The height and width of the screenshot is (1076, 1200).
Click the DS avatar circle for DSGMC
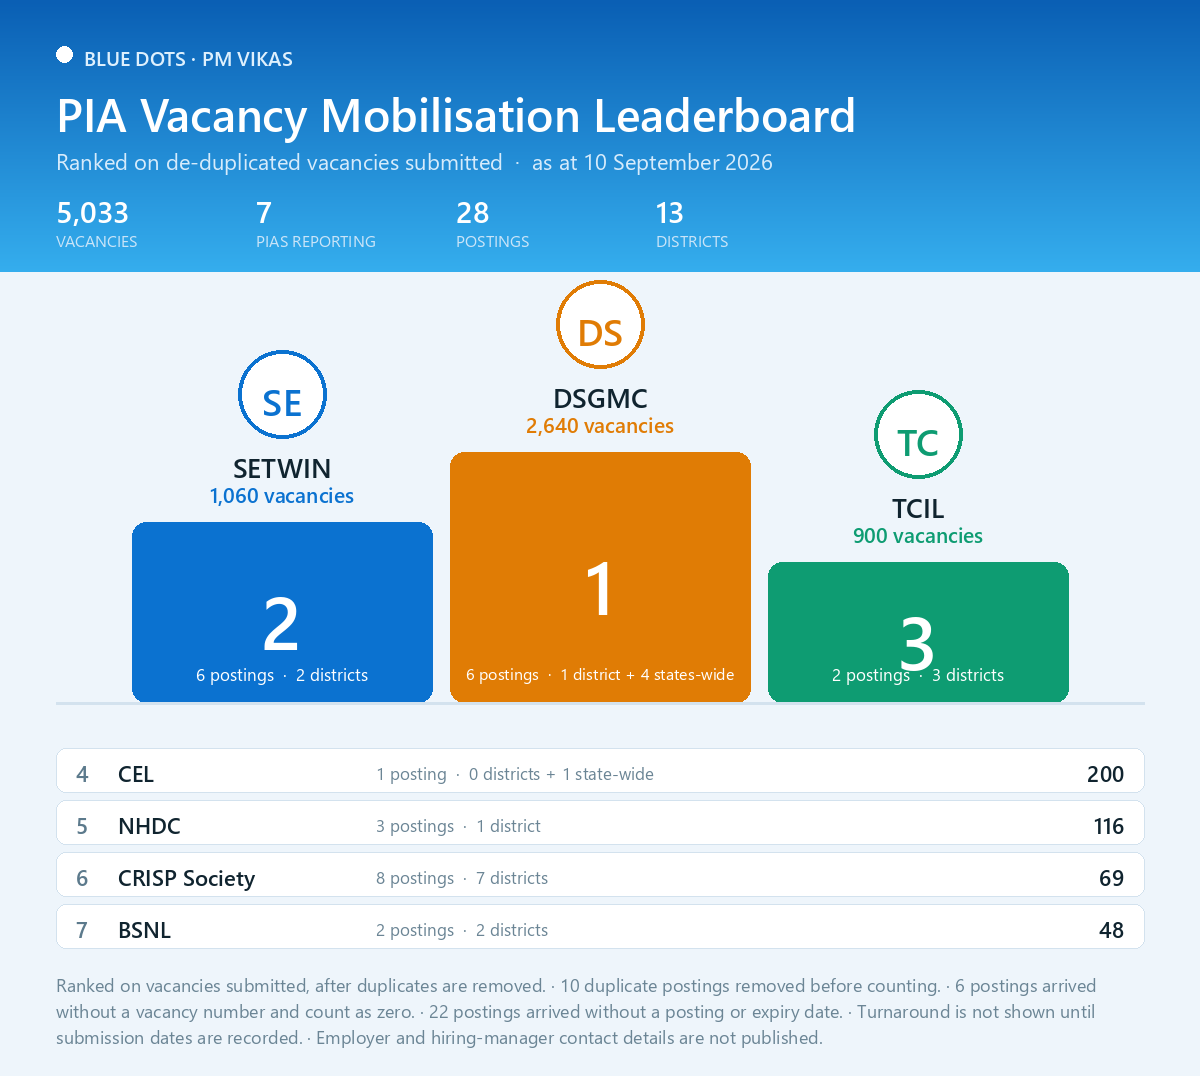tap(600, 325)
